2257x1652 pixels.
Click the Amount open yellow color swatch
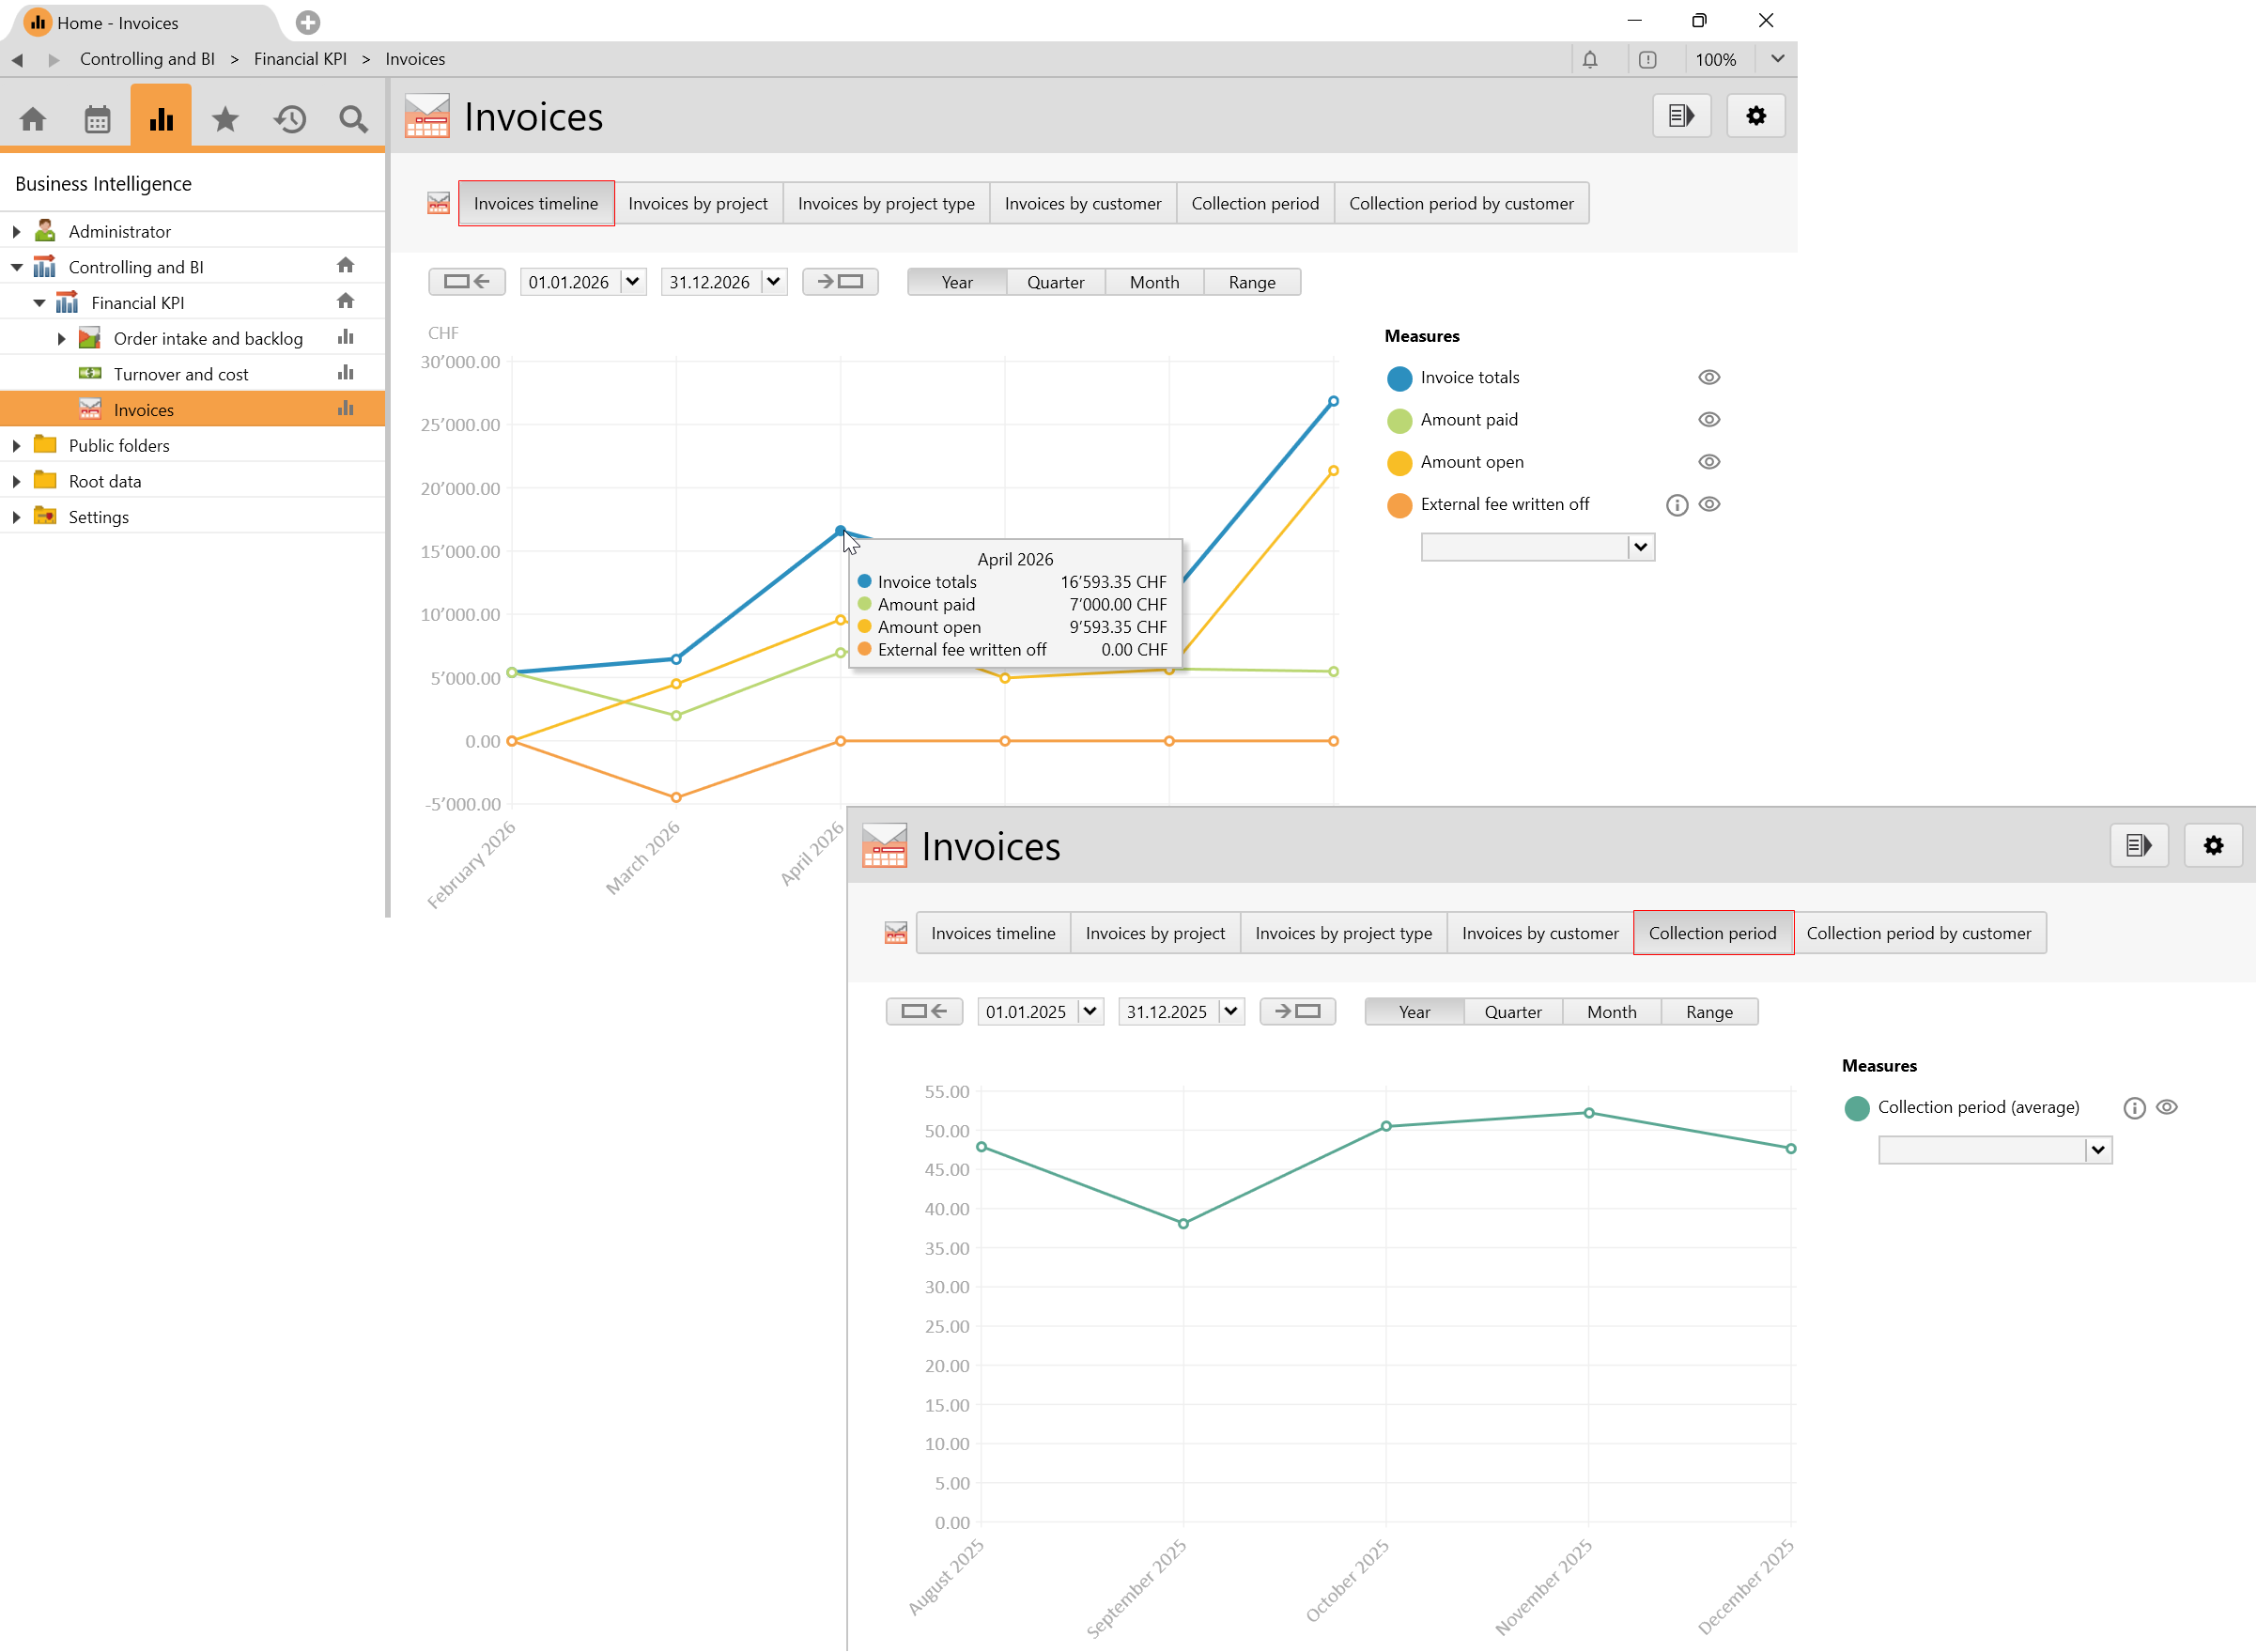coord(1399,462)
